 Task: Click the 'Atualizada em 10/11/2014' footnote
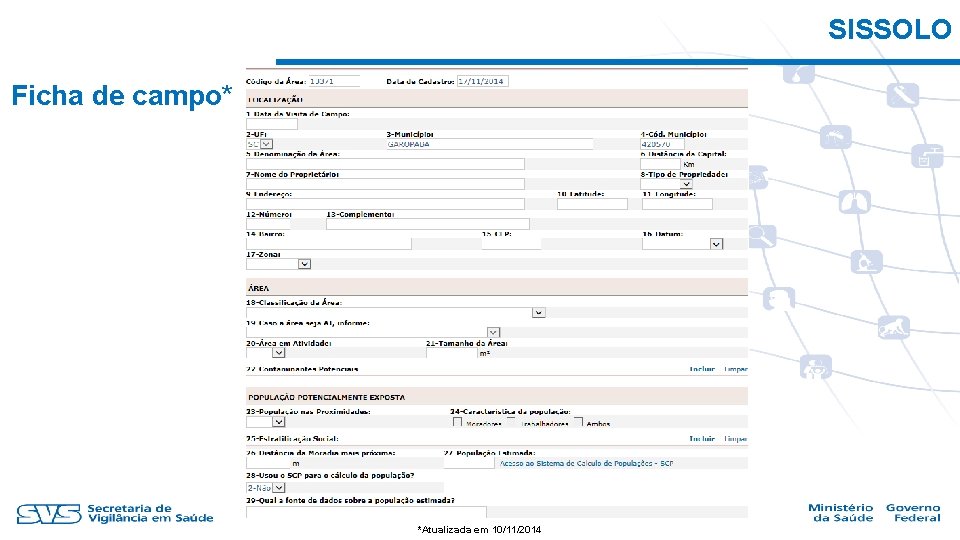(x=479, y=530)
